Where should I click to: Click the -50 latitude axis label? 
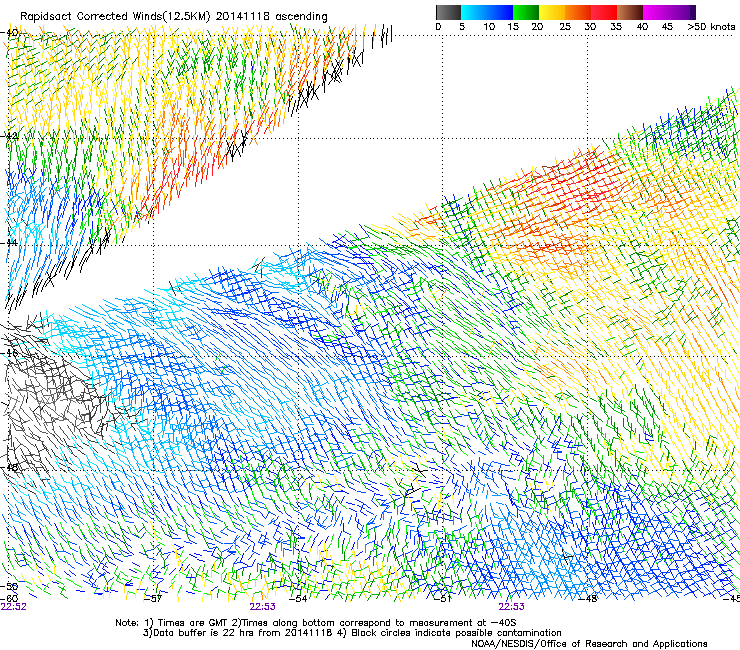[x=9, y=587]
